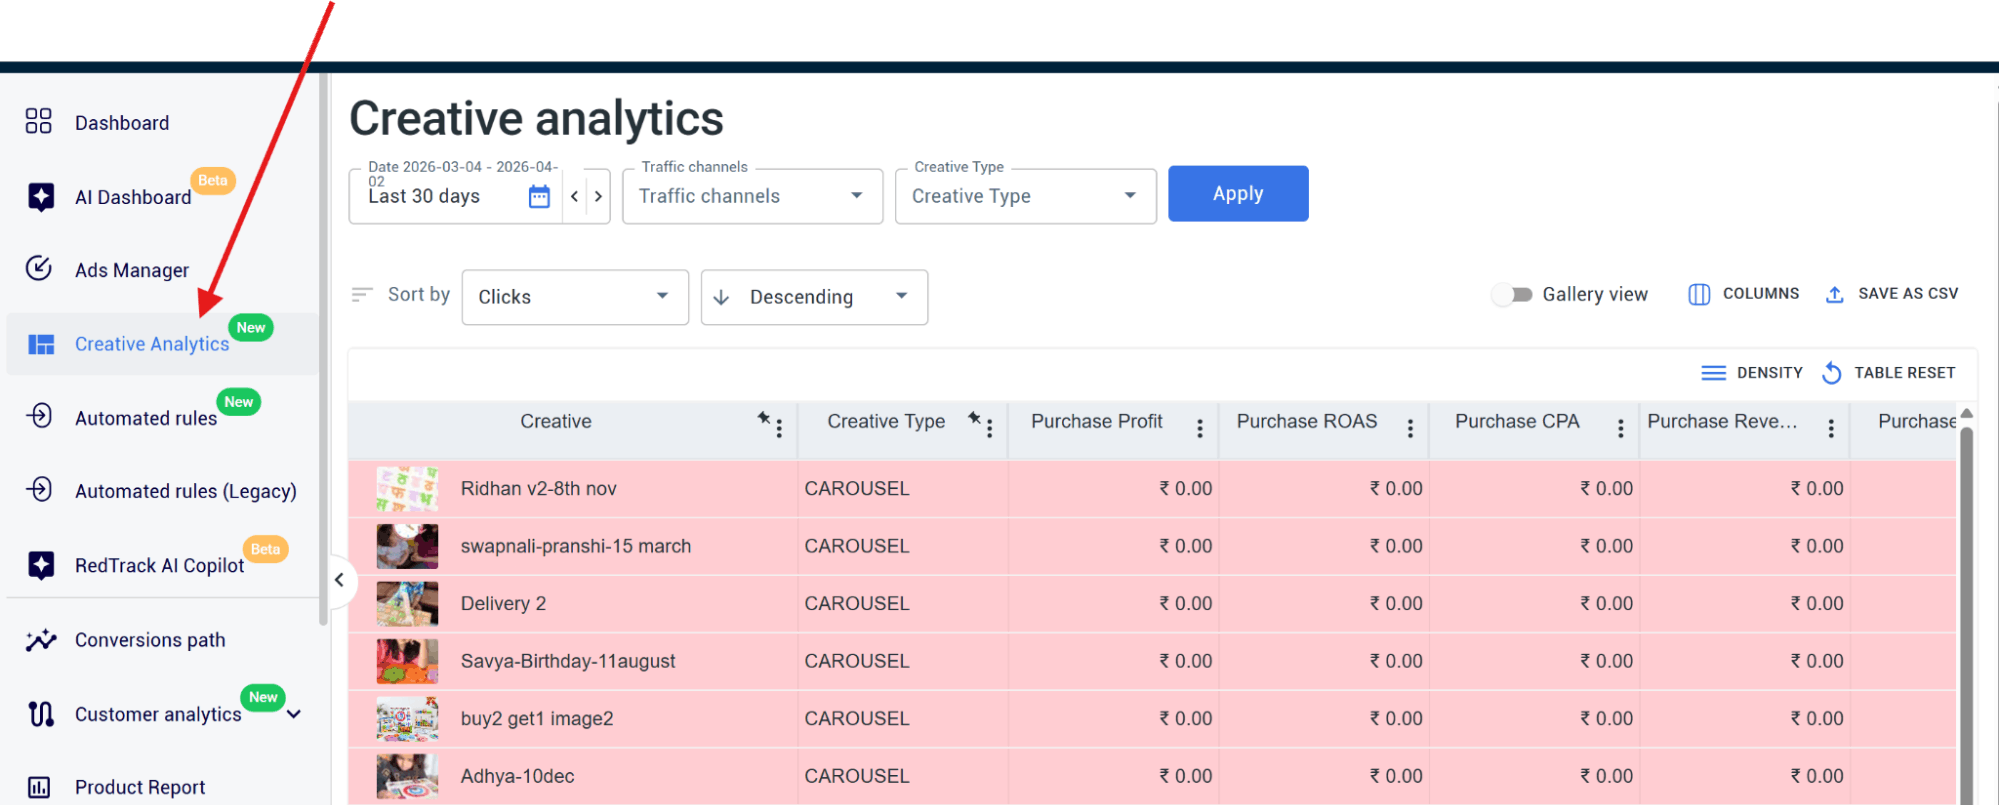The height and width of the screenshot is (806, 1999).
Task: Click the AI Dashboard sparkle icon
Action: coord(41,197)
